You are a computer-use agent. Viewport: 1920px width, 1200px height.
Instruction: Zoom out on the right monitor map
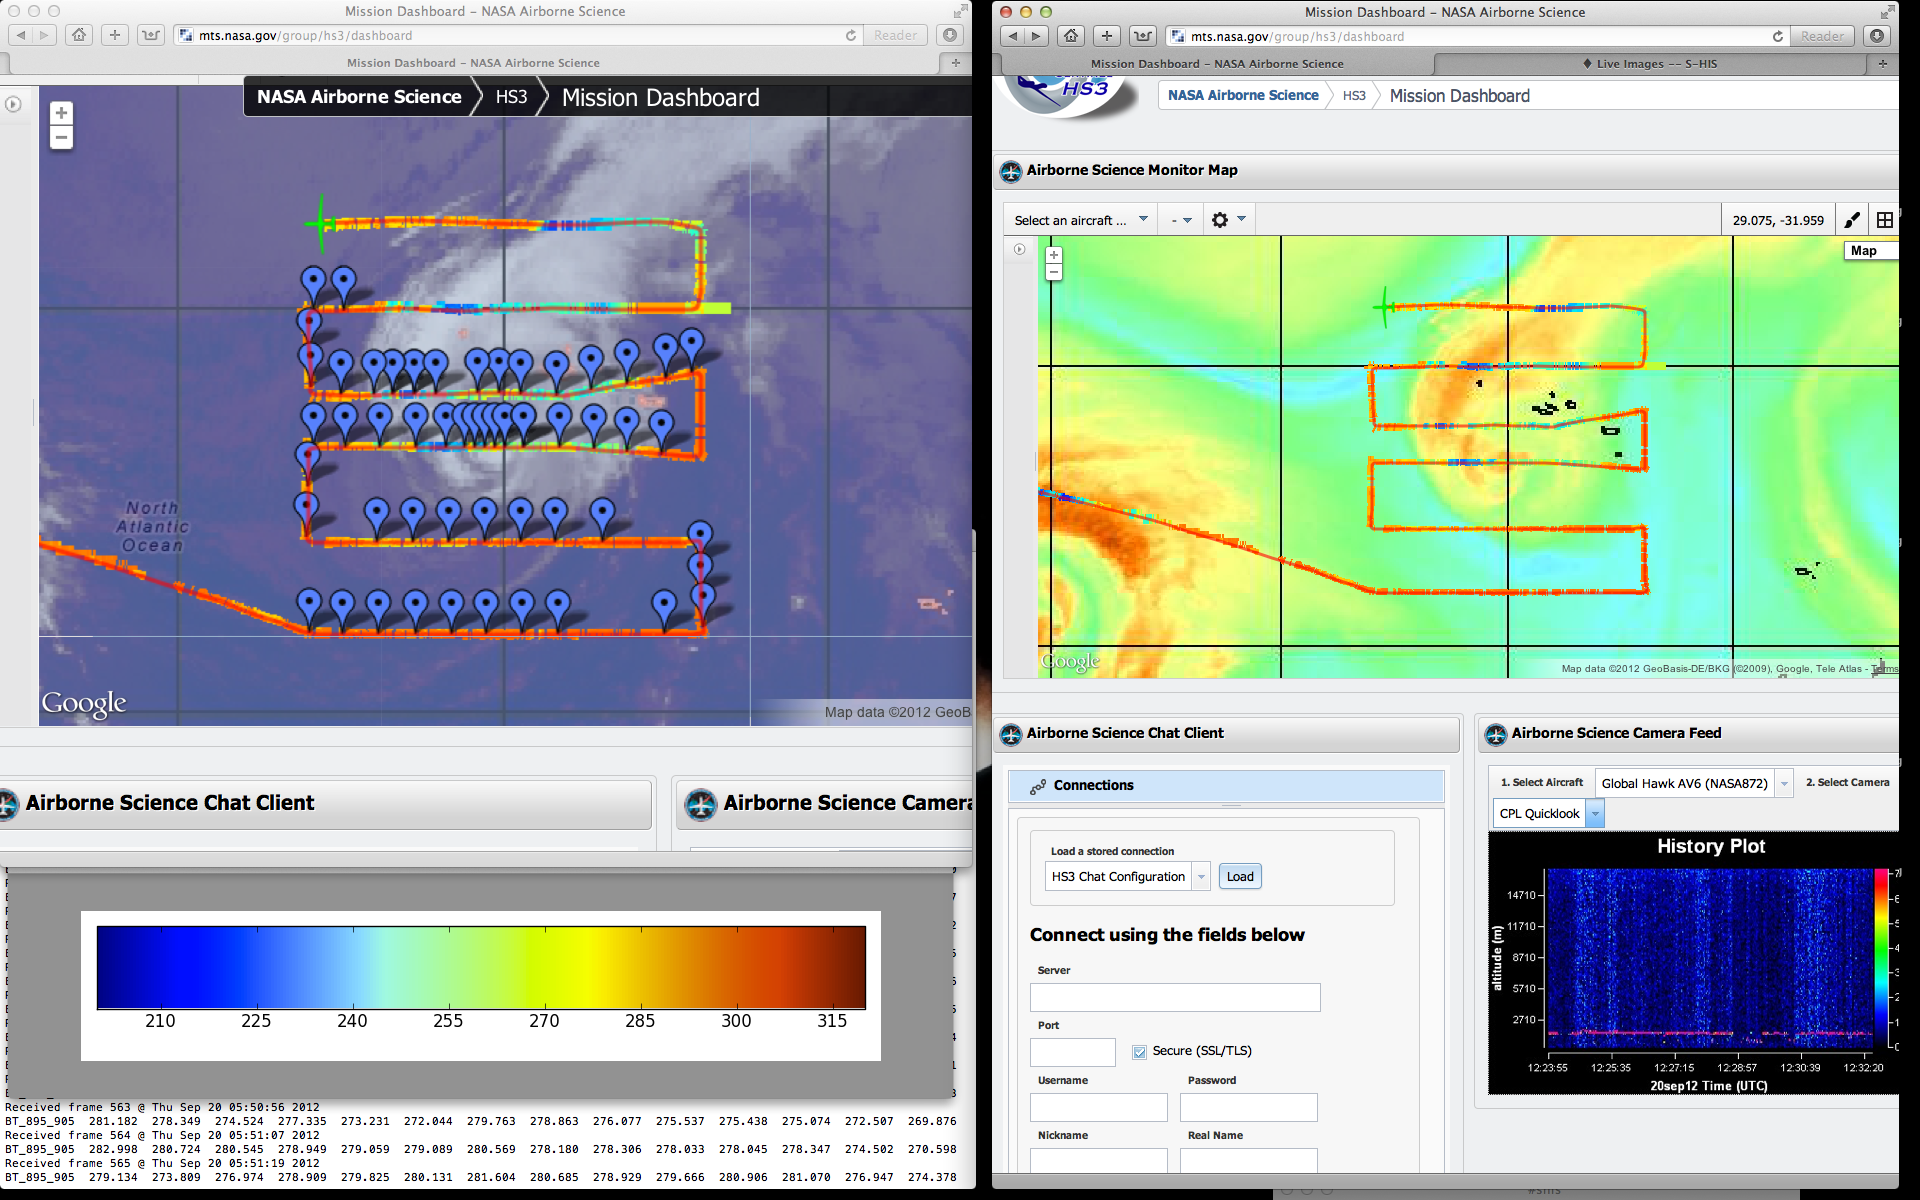pos(1053,273)
